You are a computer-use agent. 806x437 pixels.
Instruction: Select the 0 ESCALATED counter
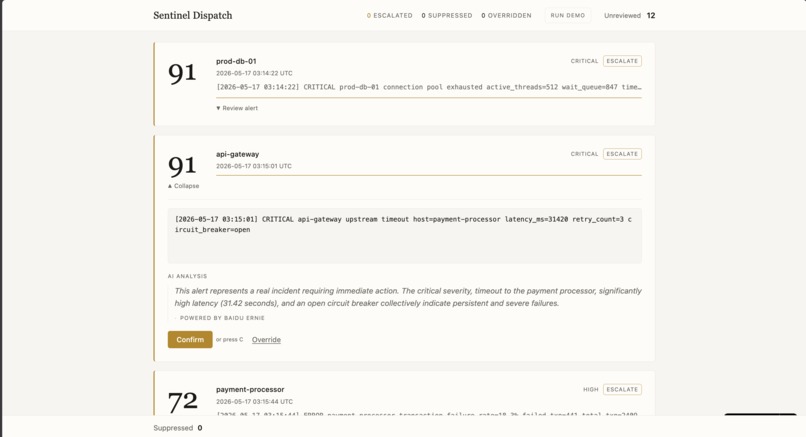390,15
